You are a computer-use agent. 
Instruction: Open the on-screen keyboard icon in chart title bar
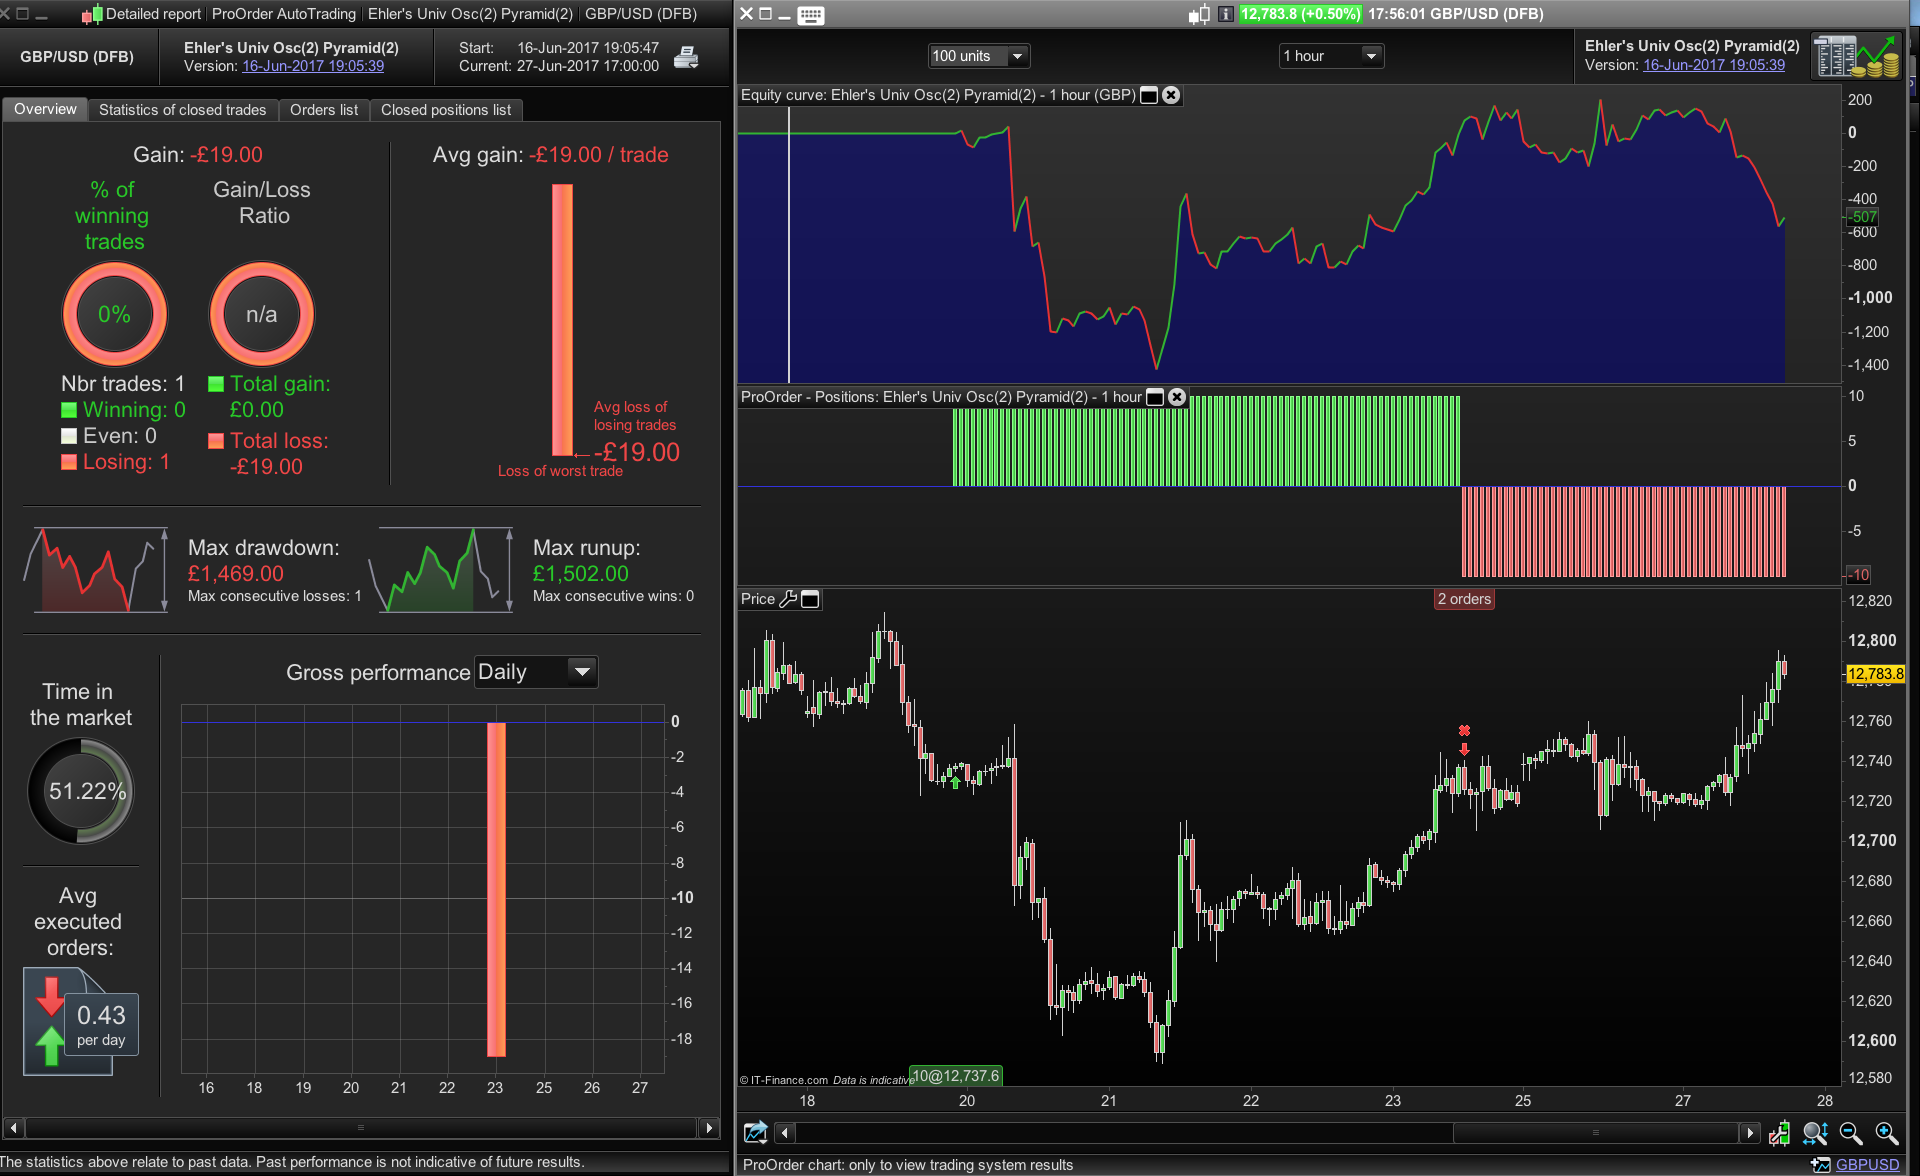click(x=811, y=15)
